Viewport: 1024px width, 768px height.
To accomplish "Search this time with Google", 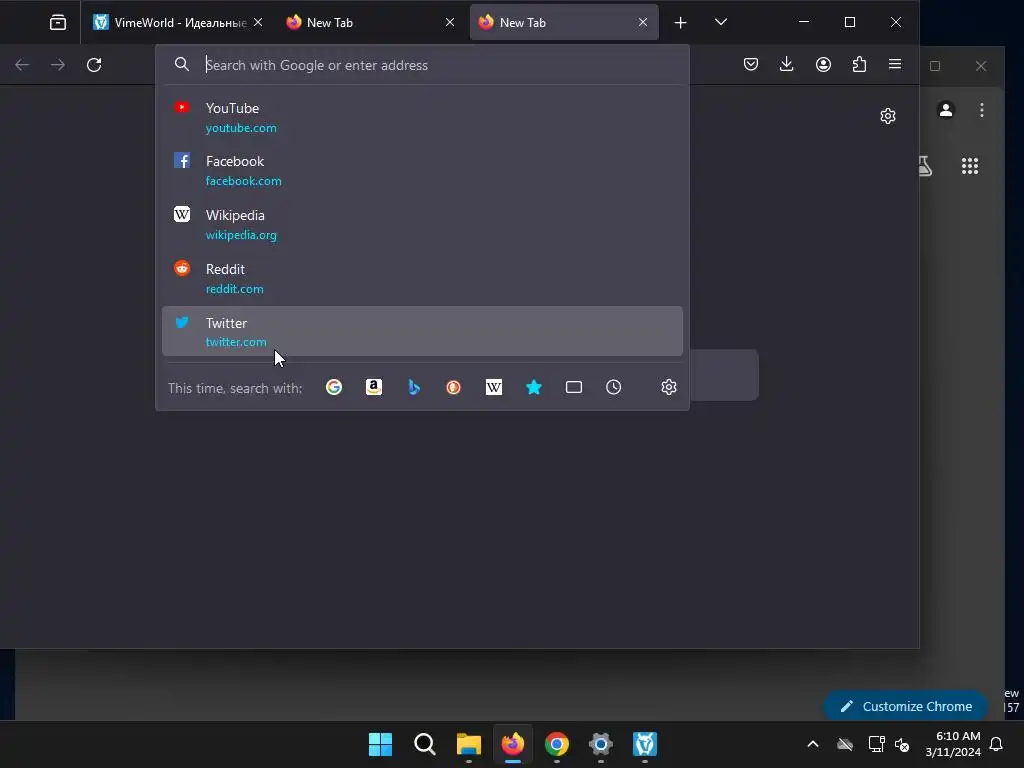I will (x=334, y=387).
